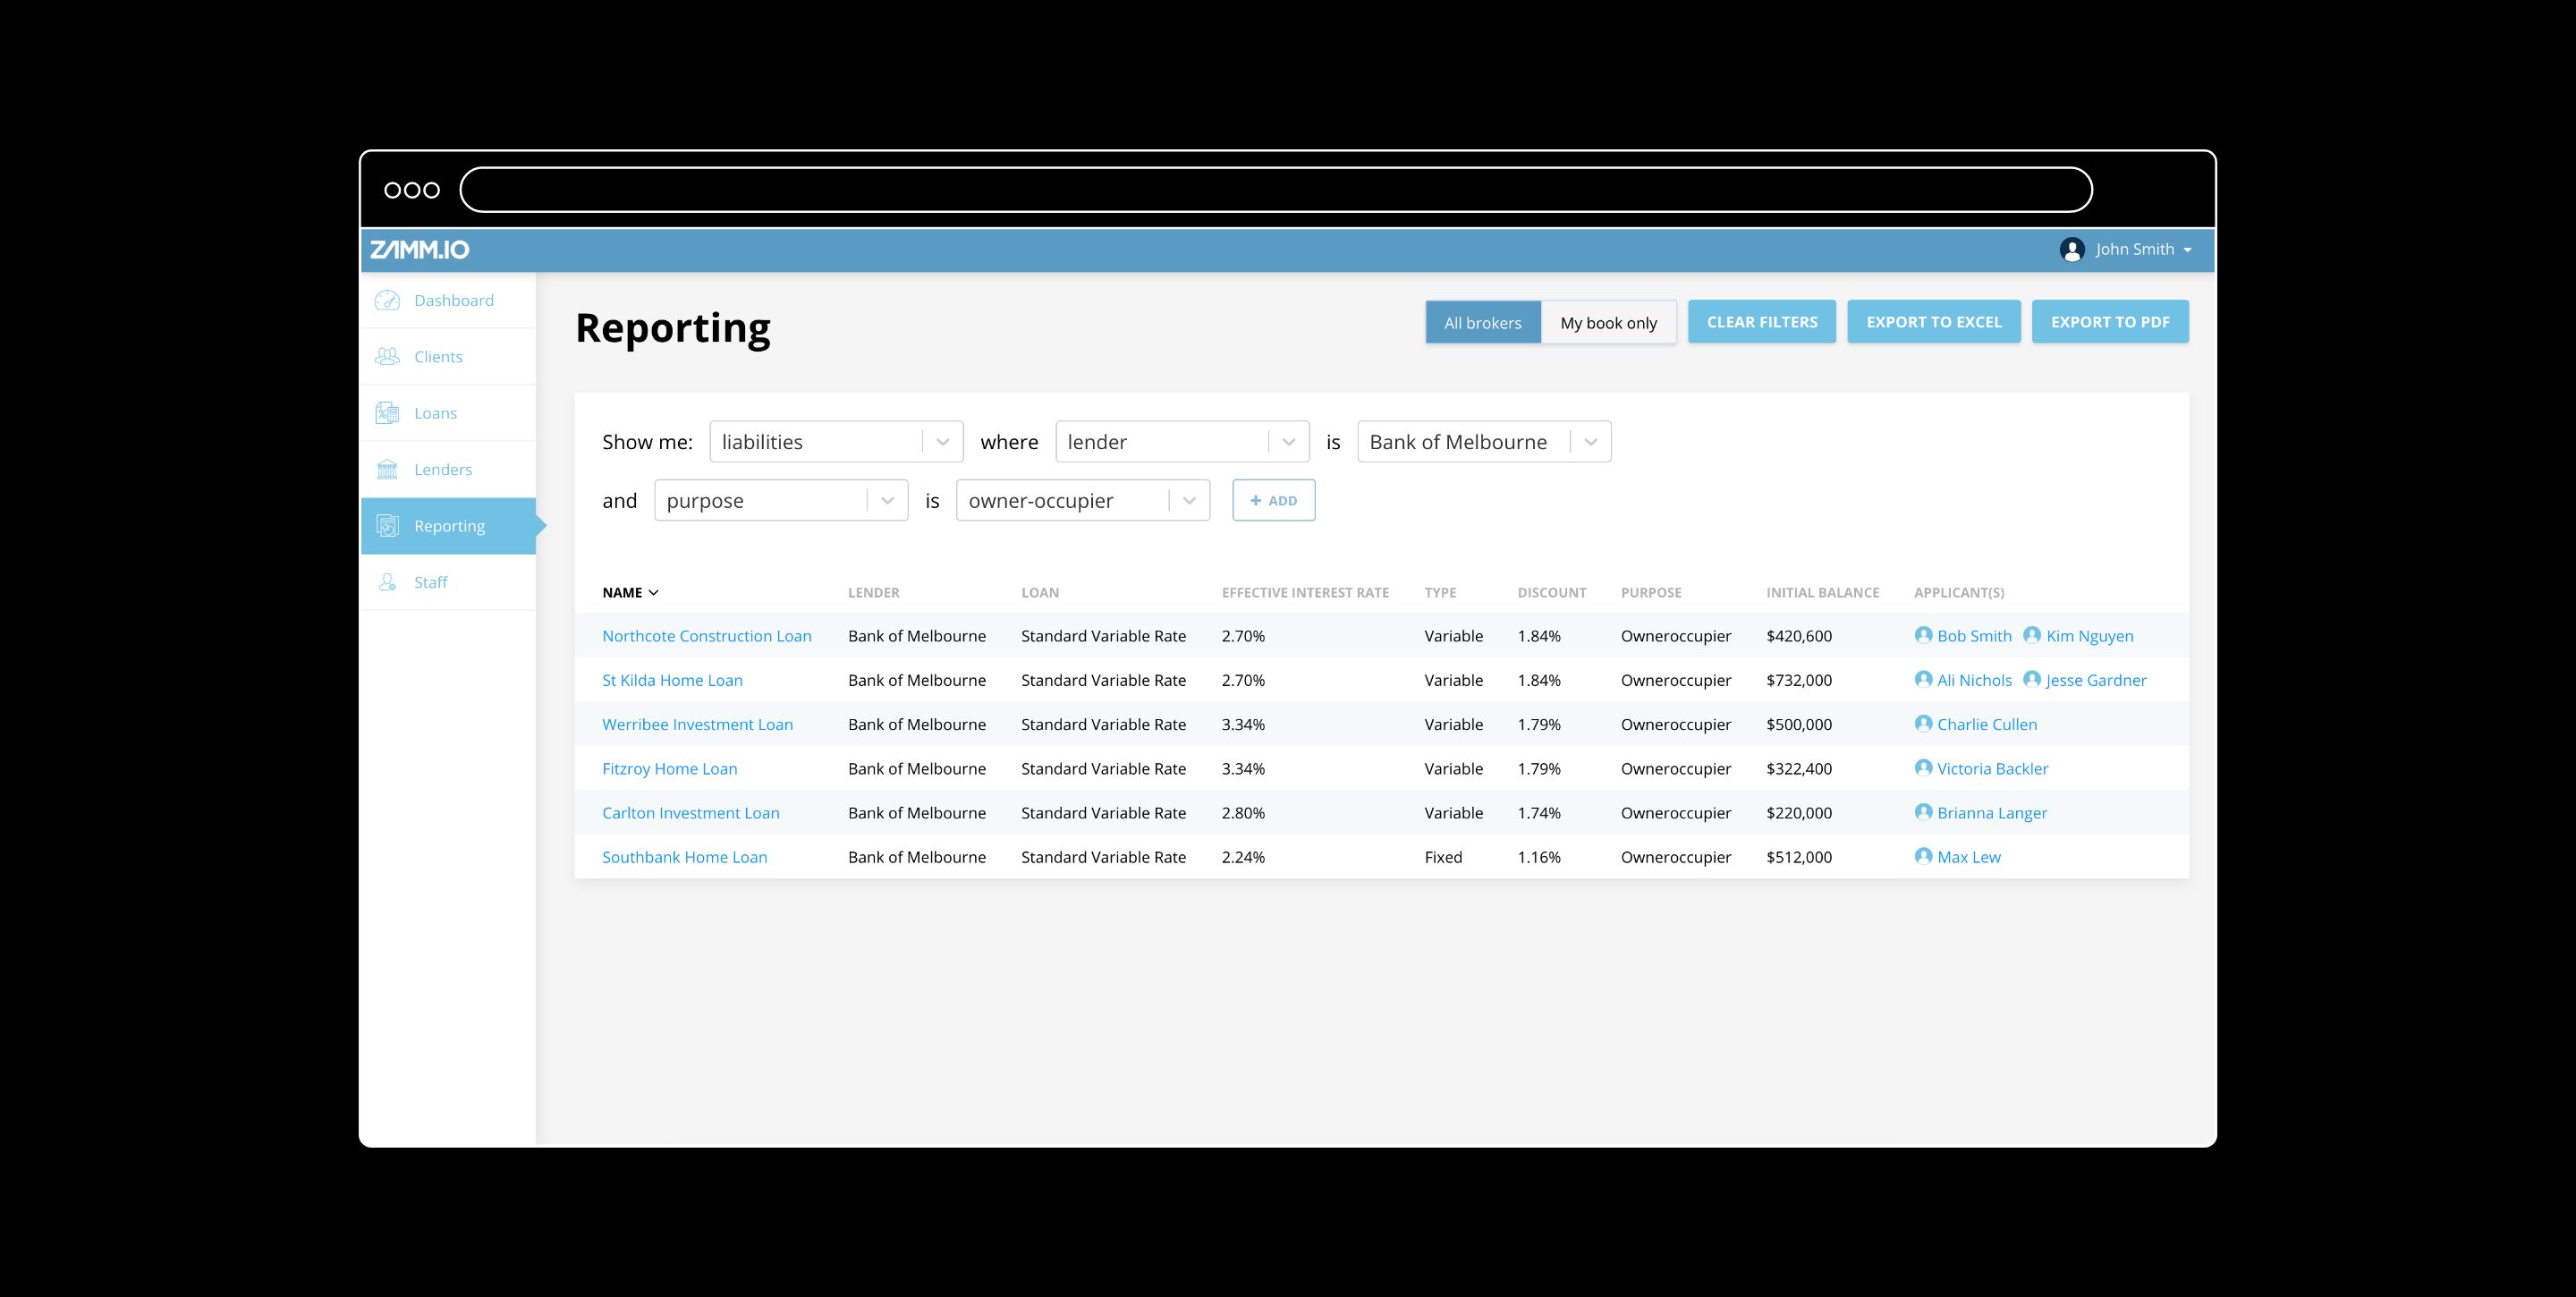Open Werribee Investment Loan link
Viewport: 2576px width, 1297px height.
coord(697,724)
